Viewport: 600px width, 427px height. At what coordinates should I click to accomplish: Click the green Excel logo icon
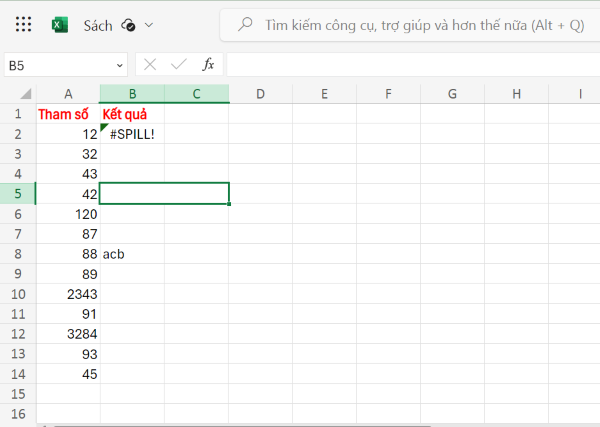click(x=60, y=25)
